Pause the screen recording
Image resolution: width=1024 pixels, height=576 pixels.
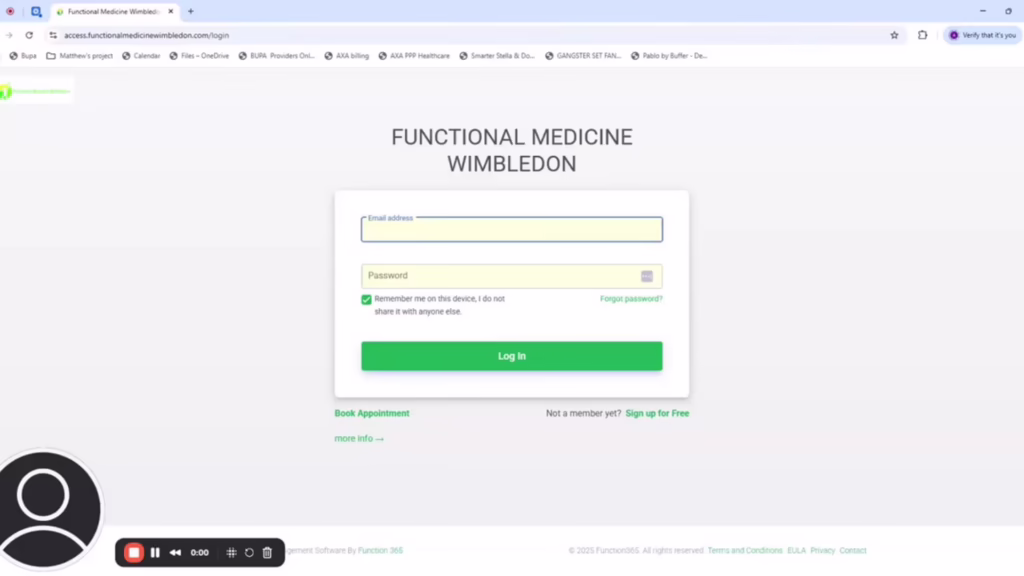click(x=155, y=552)
